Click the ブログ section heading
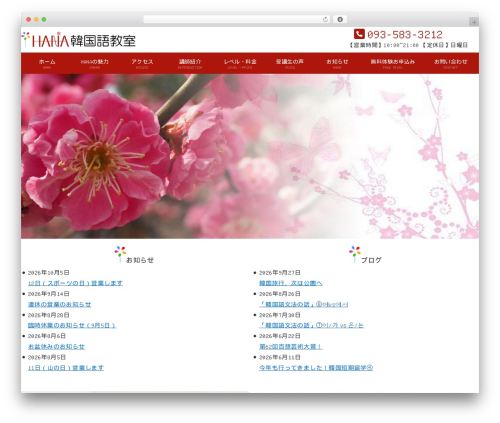Screen dimensions: 500x423 click(x=371, y=260)
